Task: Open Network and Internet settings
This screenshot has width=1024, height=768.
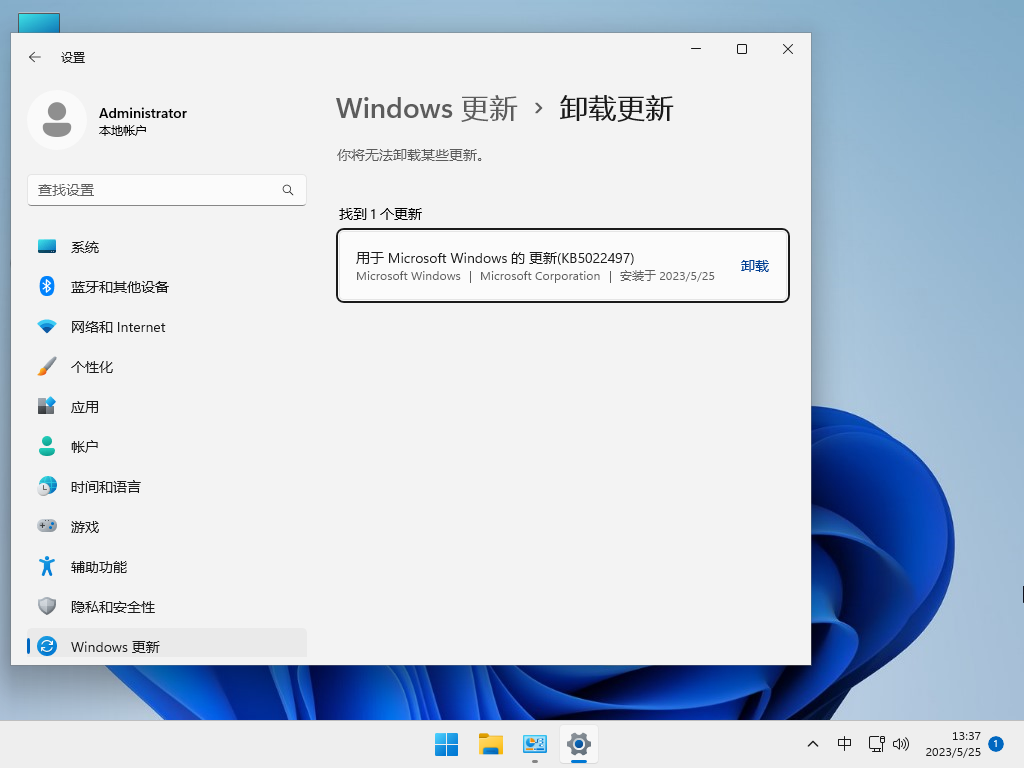Action: 116,326
